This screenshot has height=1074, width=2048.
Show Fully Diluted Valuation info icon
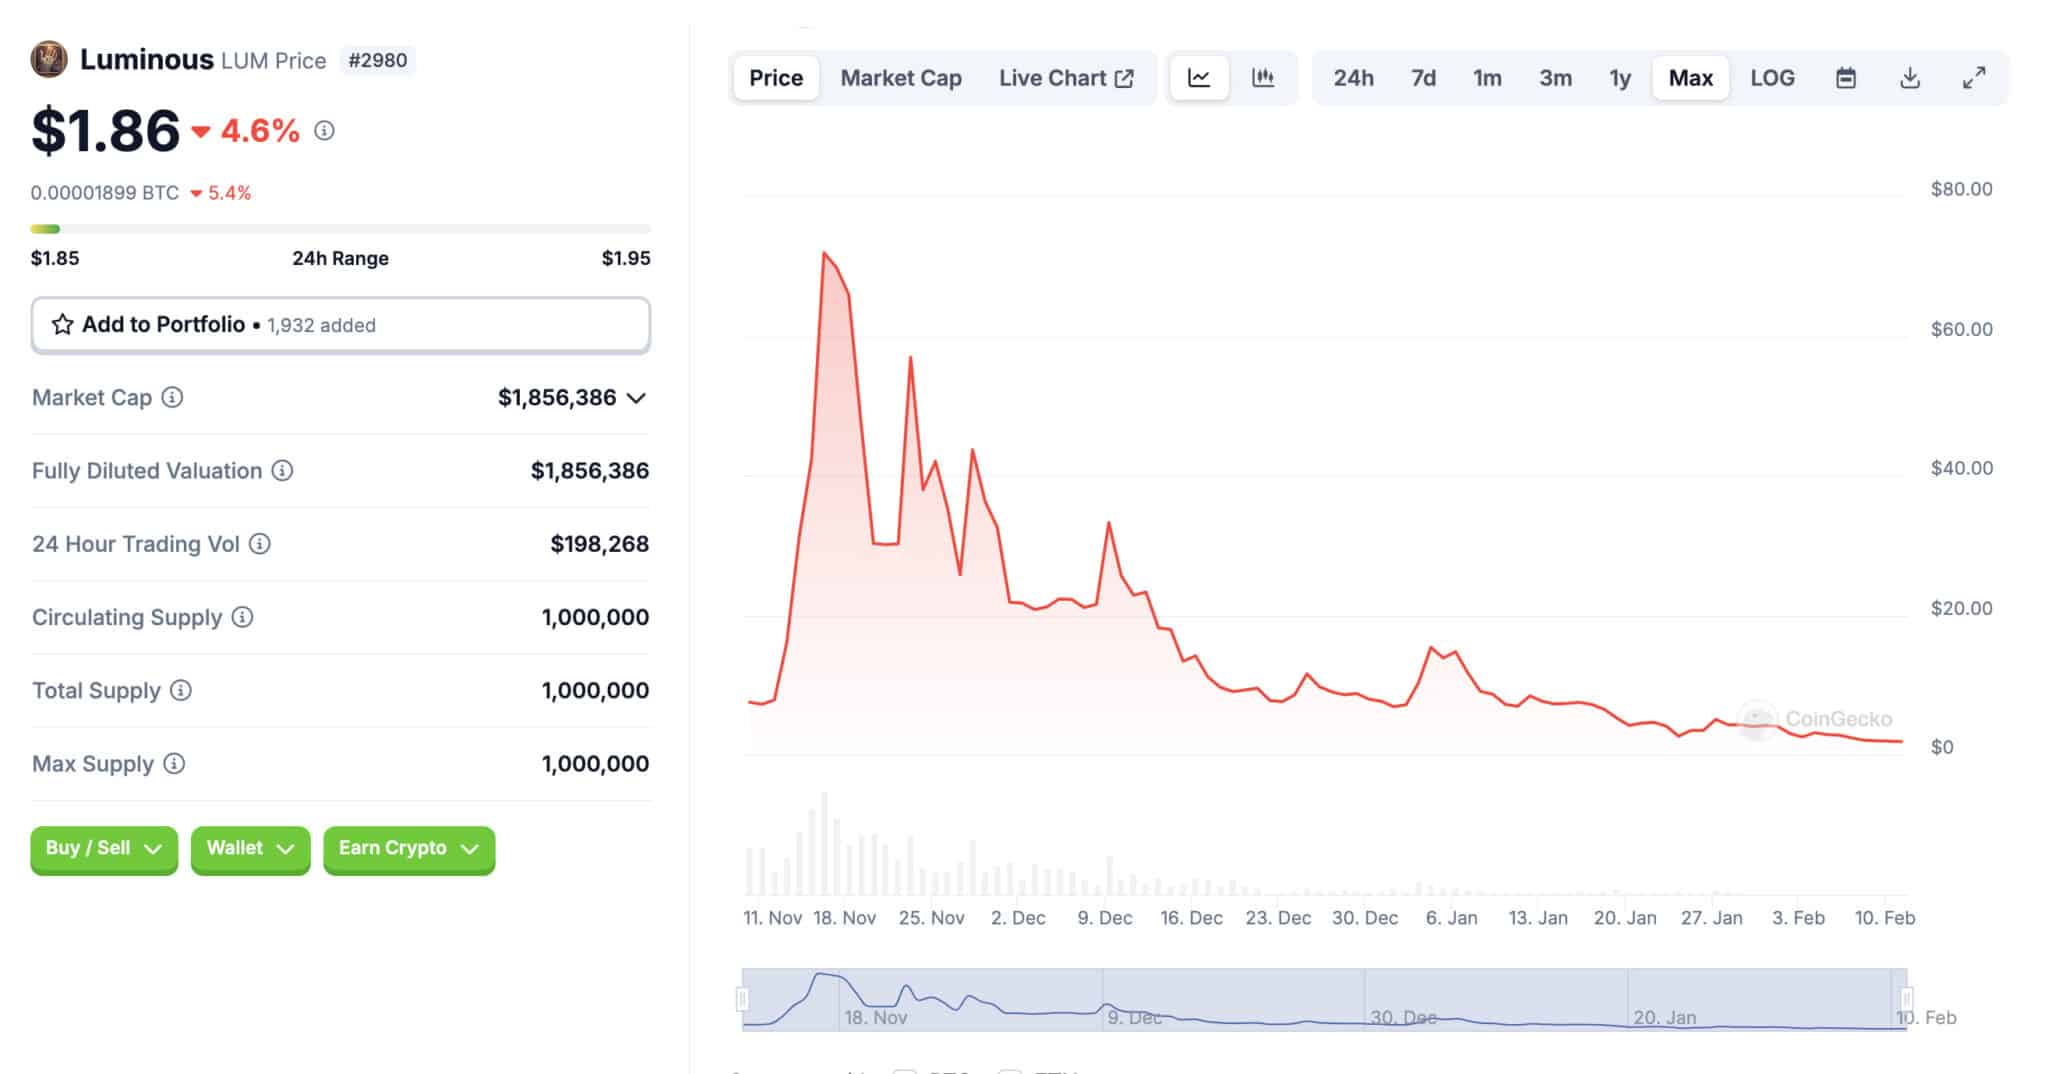282,470
